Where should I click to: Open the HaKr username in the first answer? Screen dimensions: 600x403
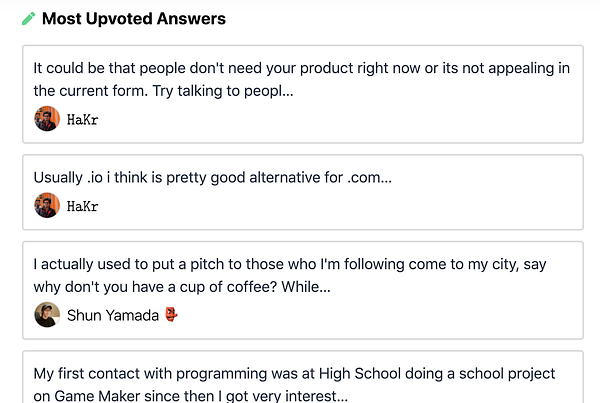[83, 120]
